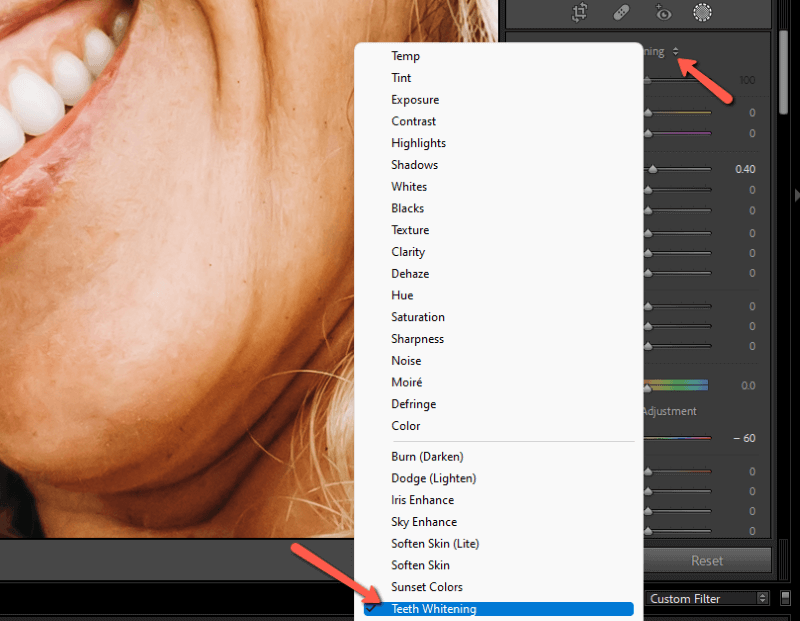Select the Adjustment Brush tool

(701, 12)
